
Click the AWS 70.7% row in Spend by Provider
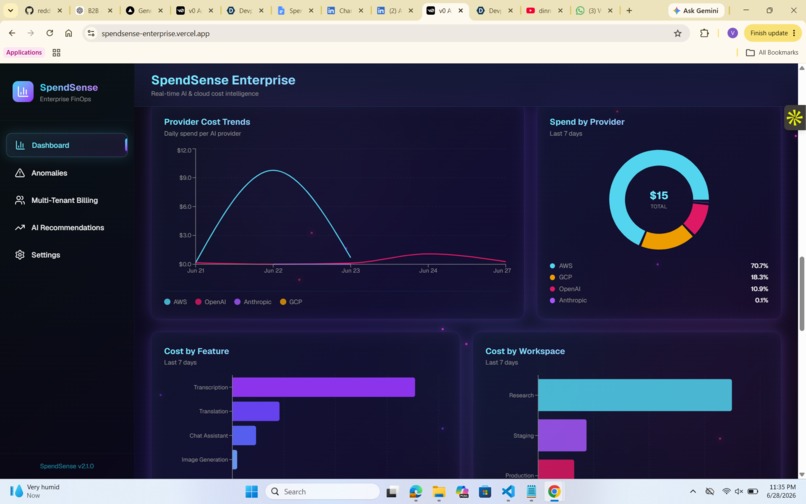(658, 266)
